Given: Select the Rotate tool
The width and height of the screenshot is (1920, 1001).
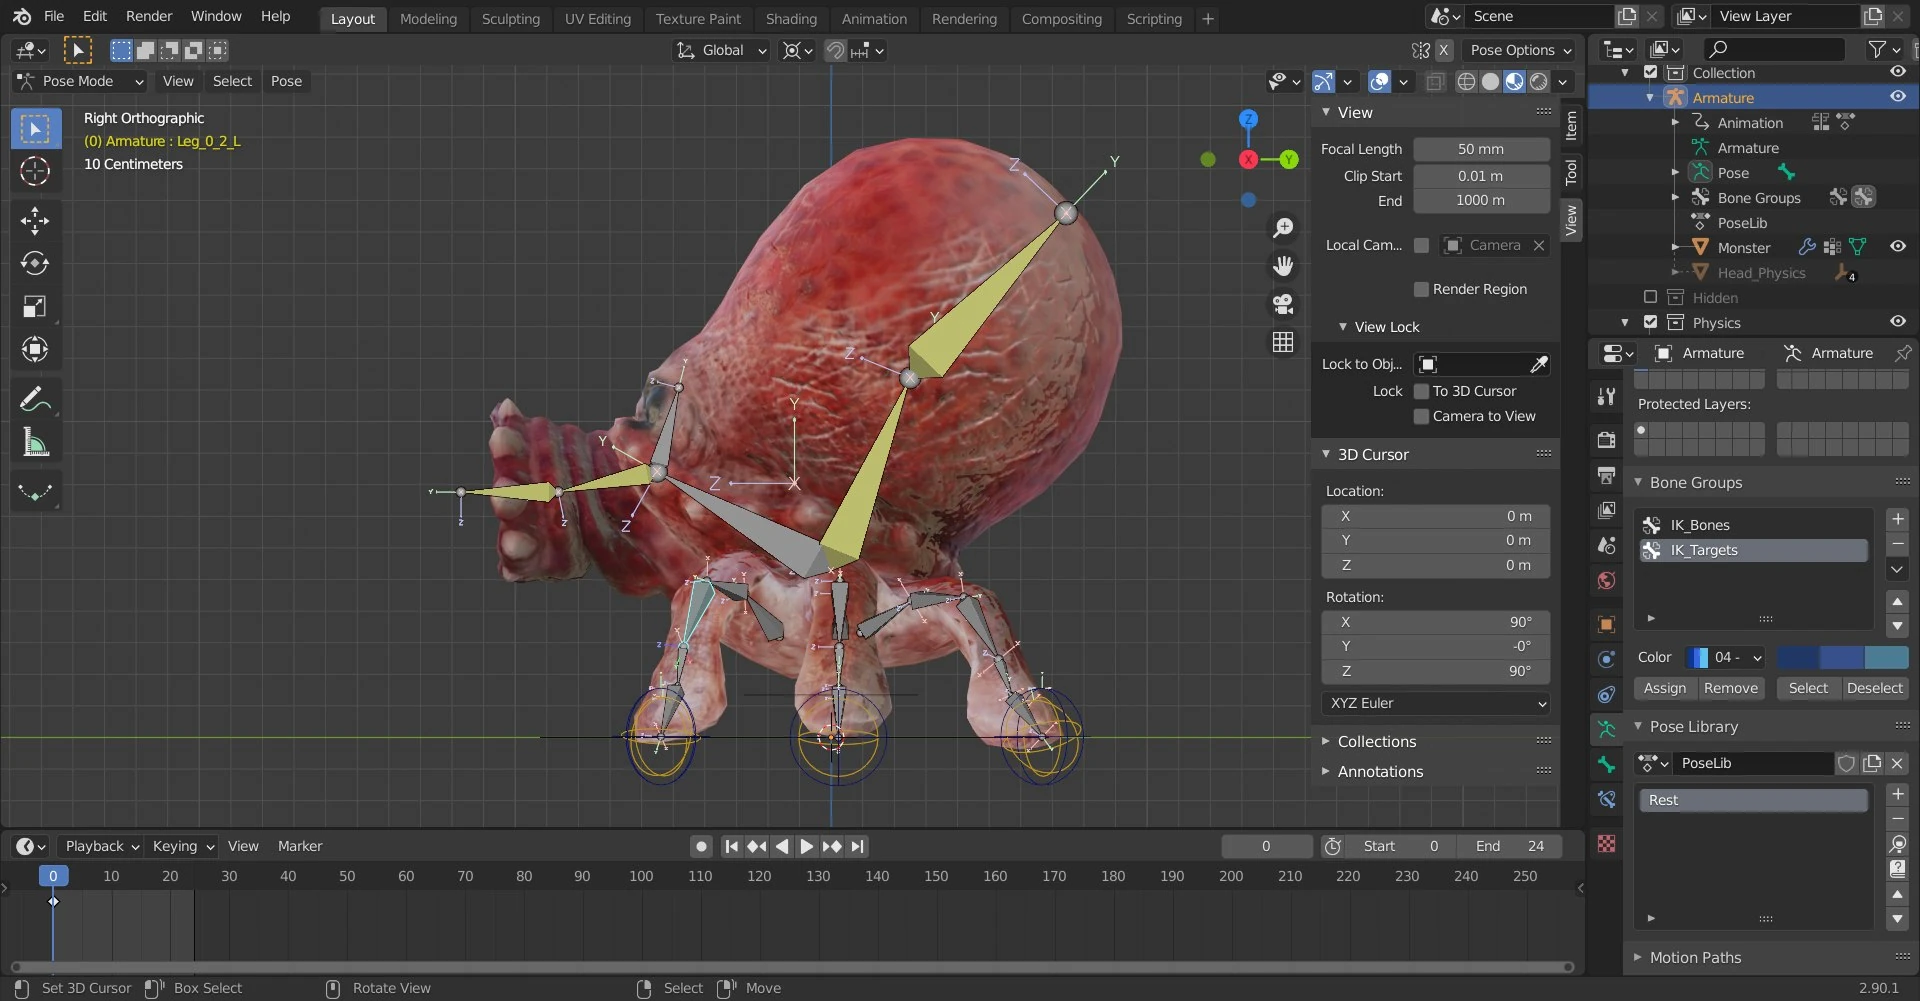Looking at the screenshot, I should point(35,264).
